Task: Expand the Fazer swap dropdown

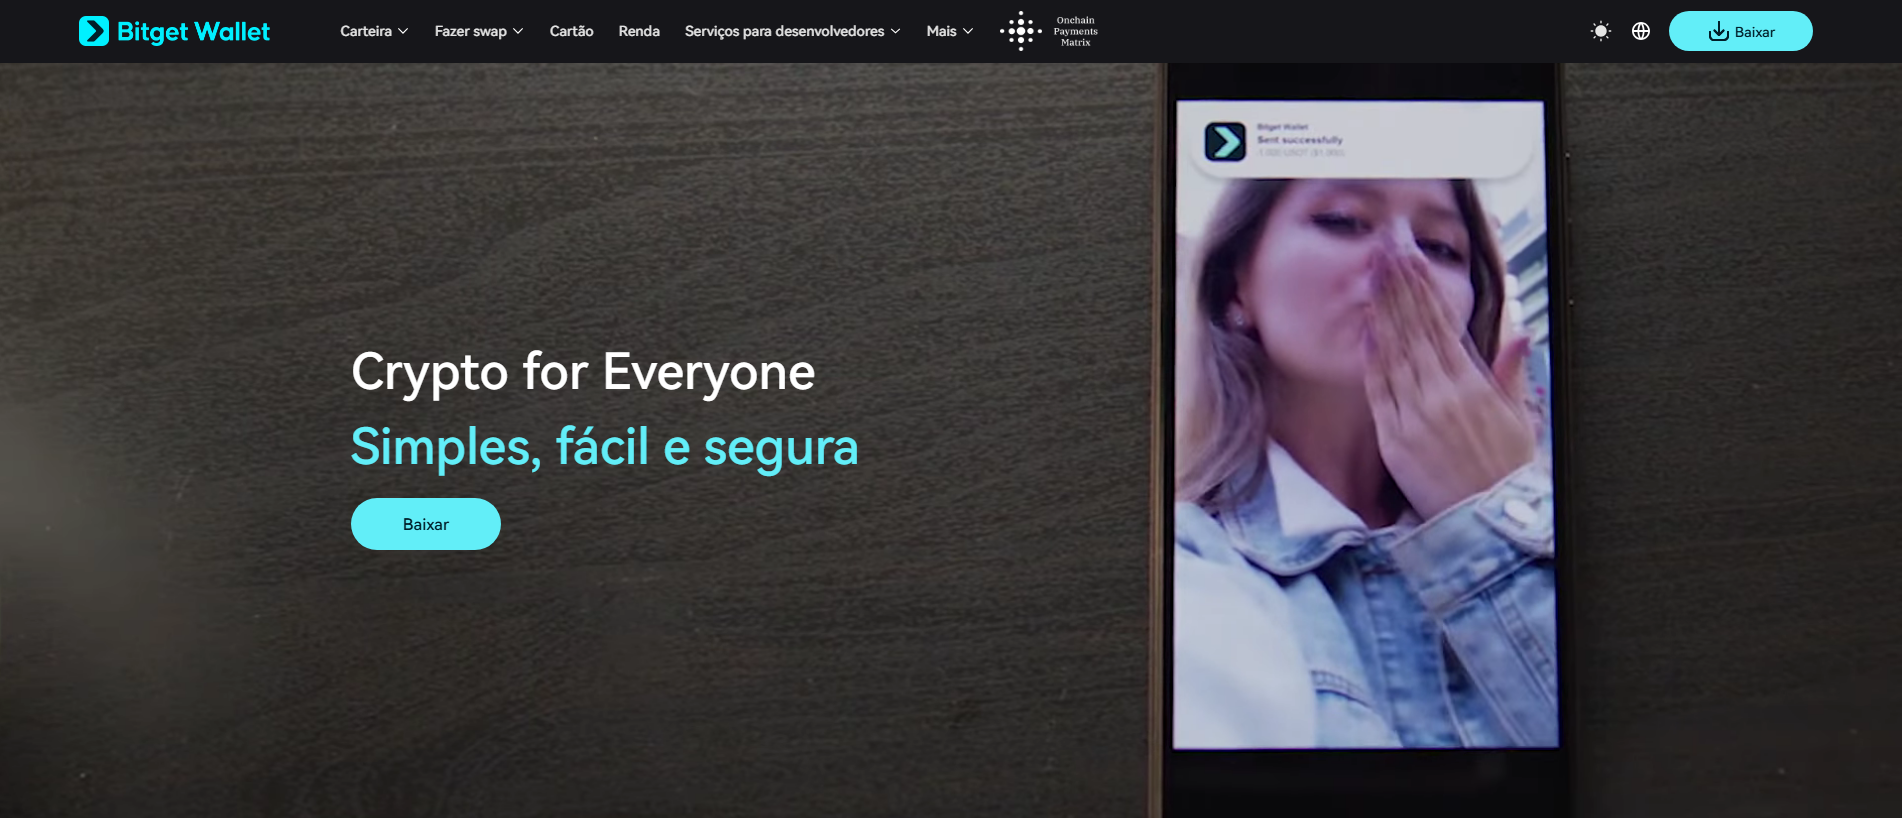Action: click(x=479, y=31)
